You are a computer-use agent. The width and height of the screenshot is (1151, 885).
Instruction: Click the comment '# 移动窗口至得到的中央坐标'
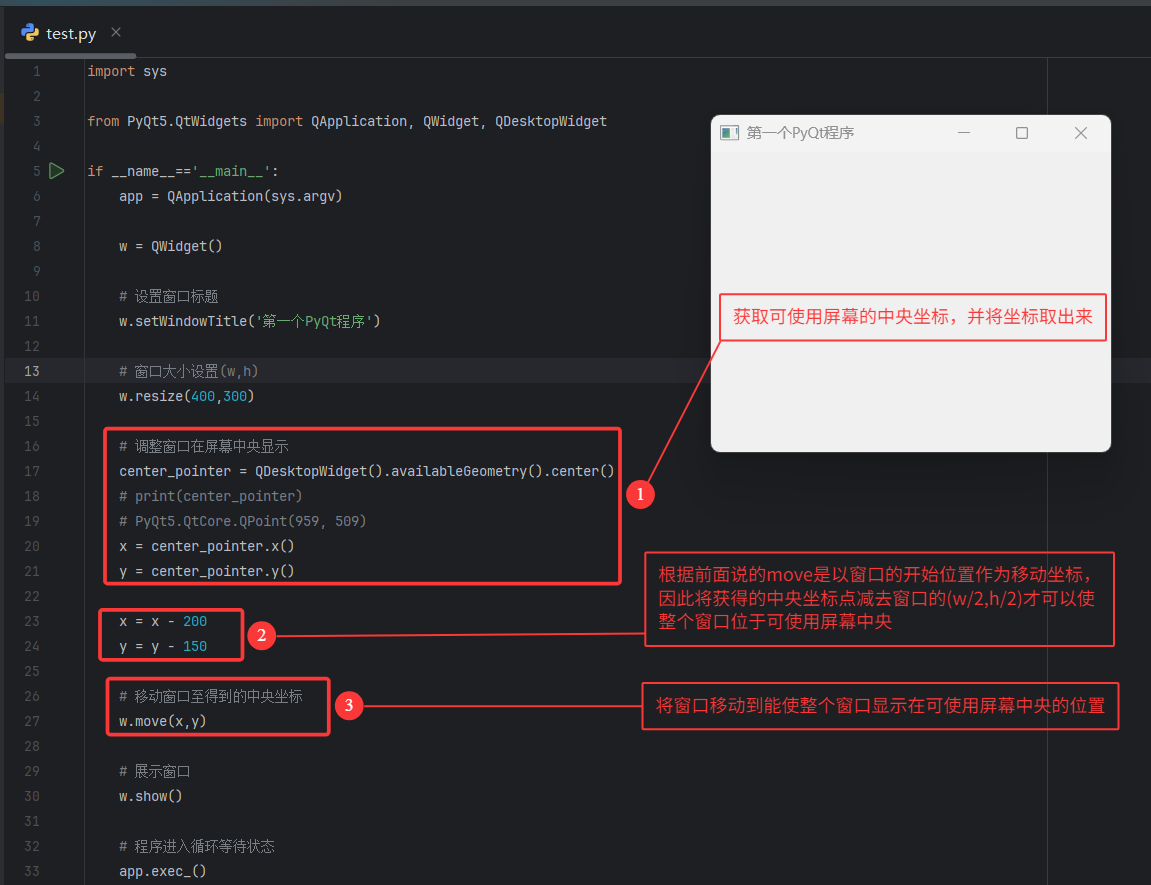coord(211,696)
